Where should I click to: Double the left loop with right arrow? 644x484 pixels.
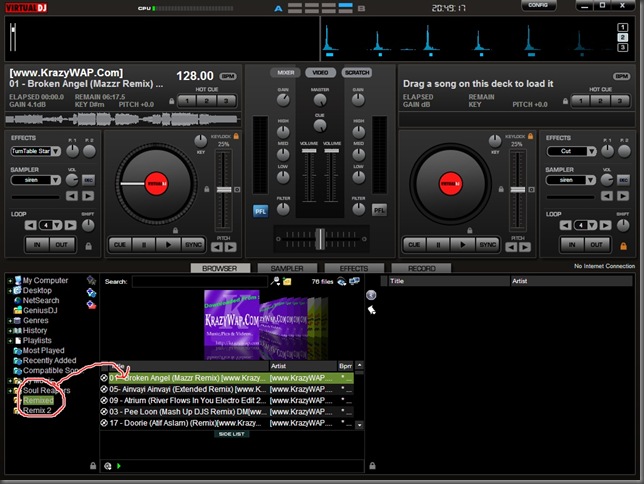tap(71, 225)
